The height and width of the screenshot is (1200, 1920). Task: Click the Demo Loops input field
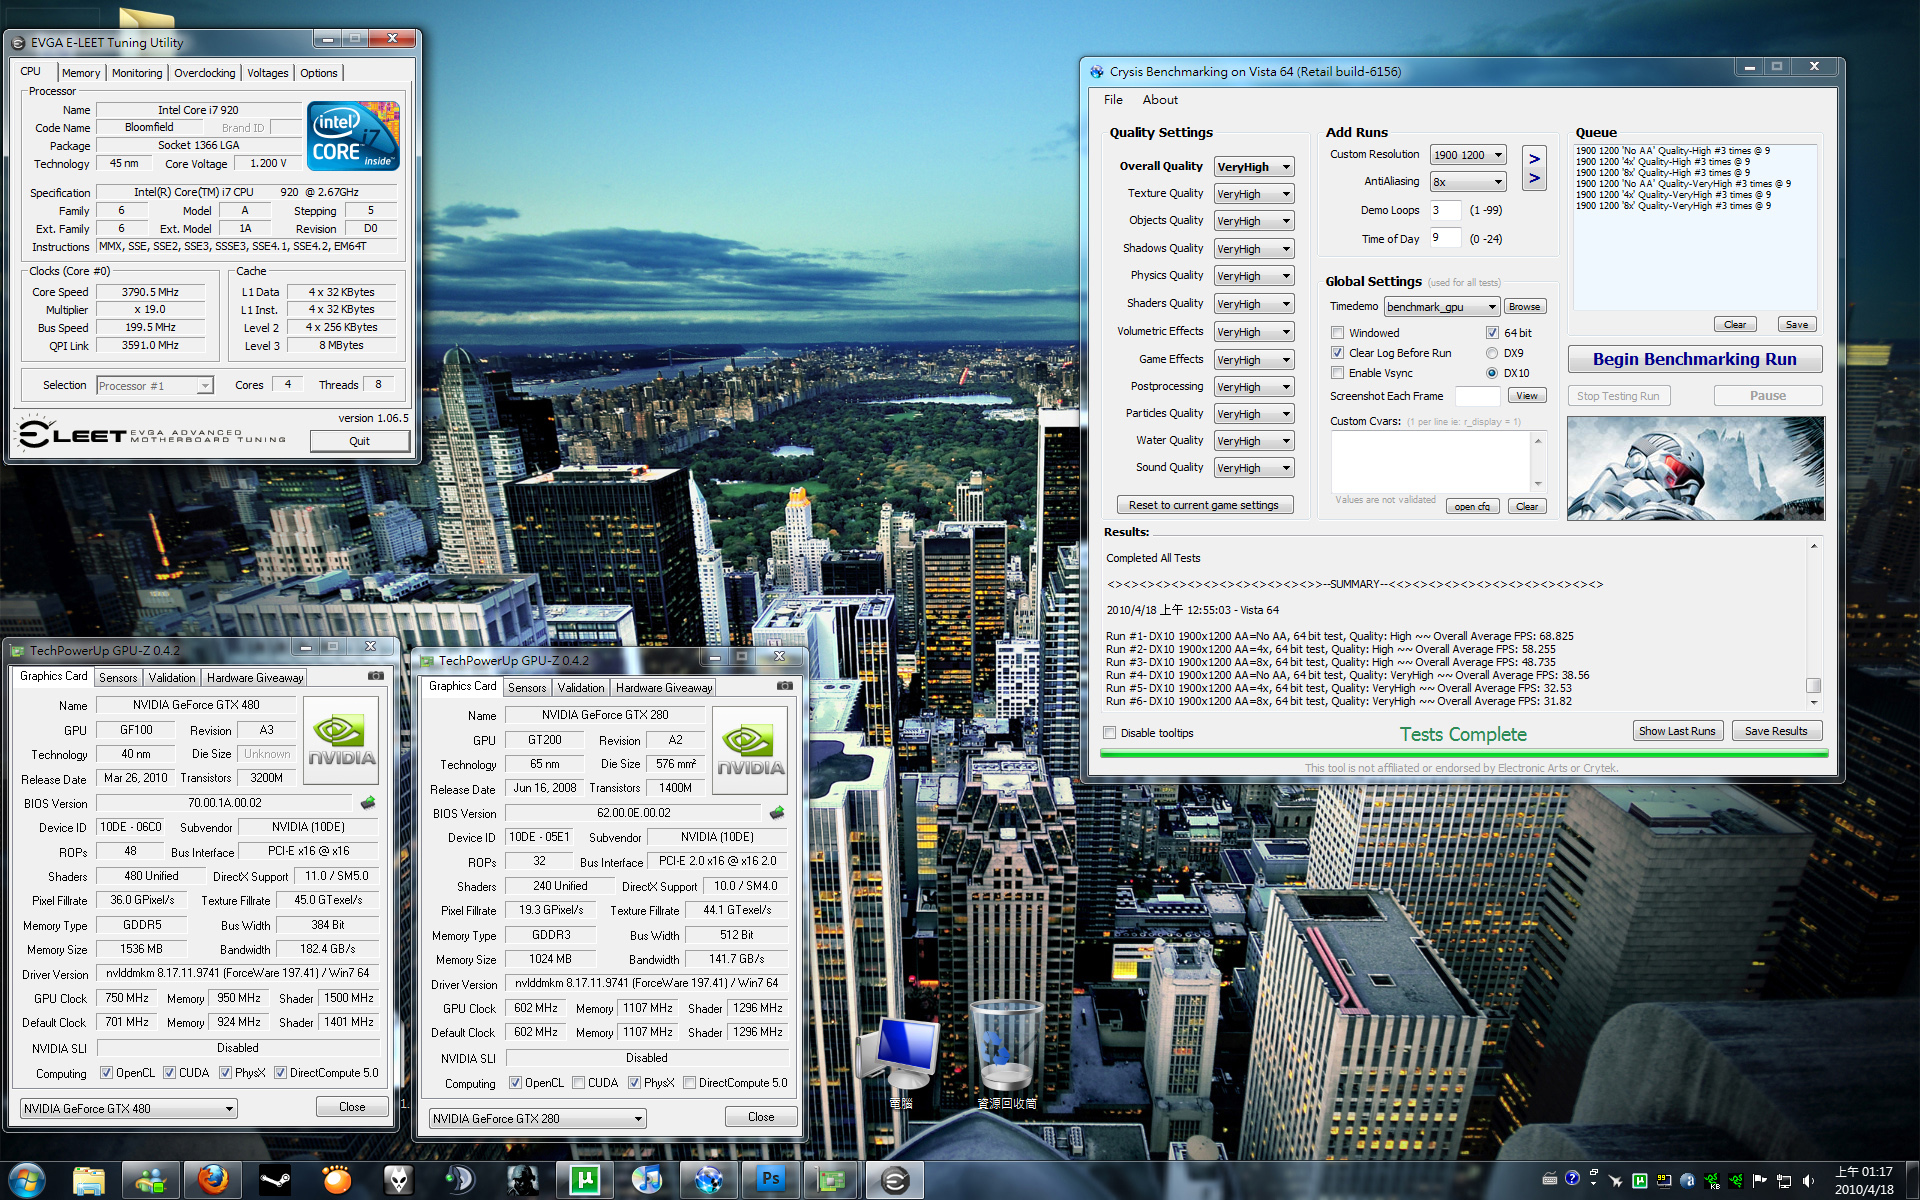[1445, 210]
